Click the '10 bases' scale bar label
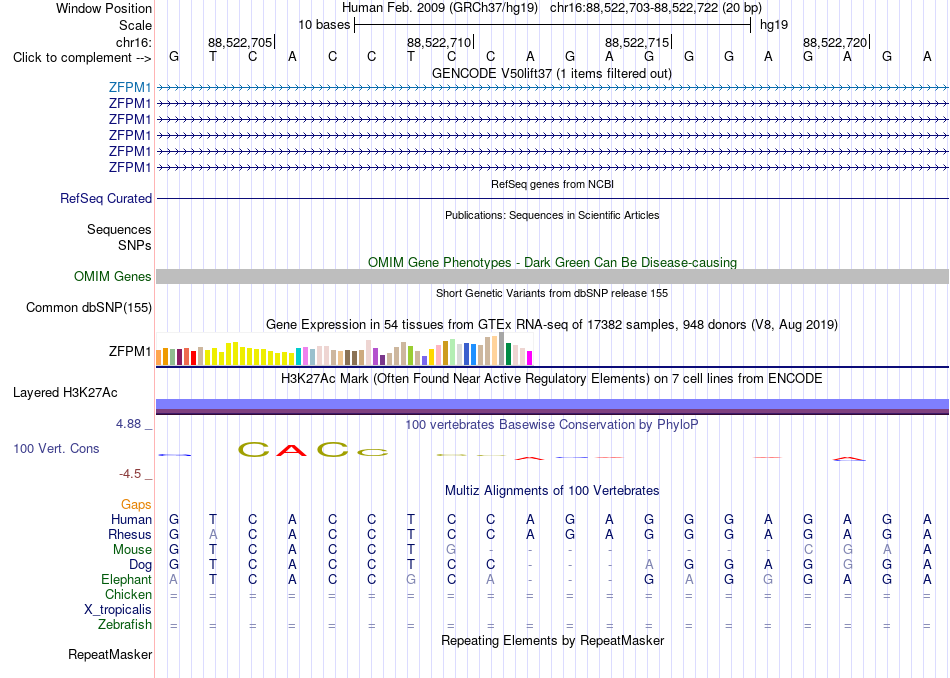Screen dimensions: 950x678 point(324,25)
